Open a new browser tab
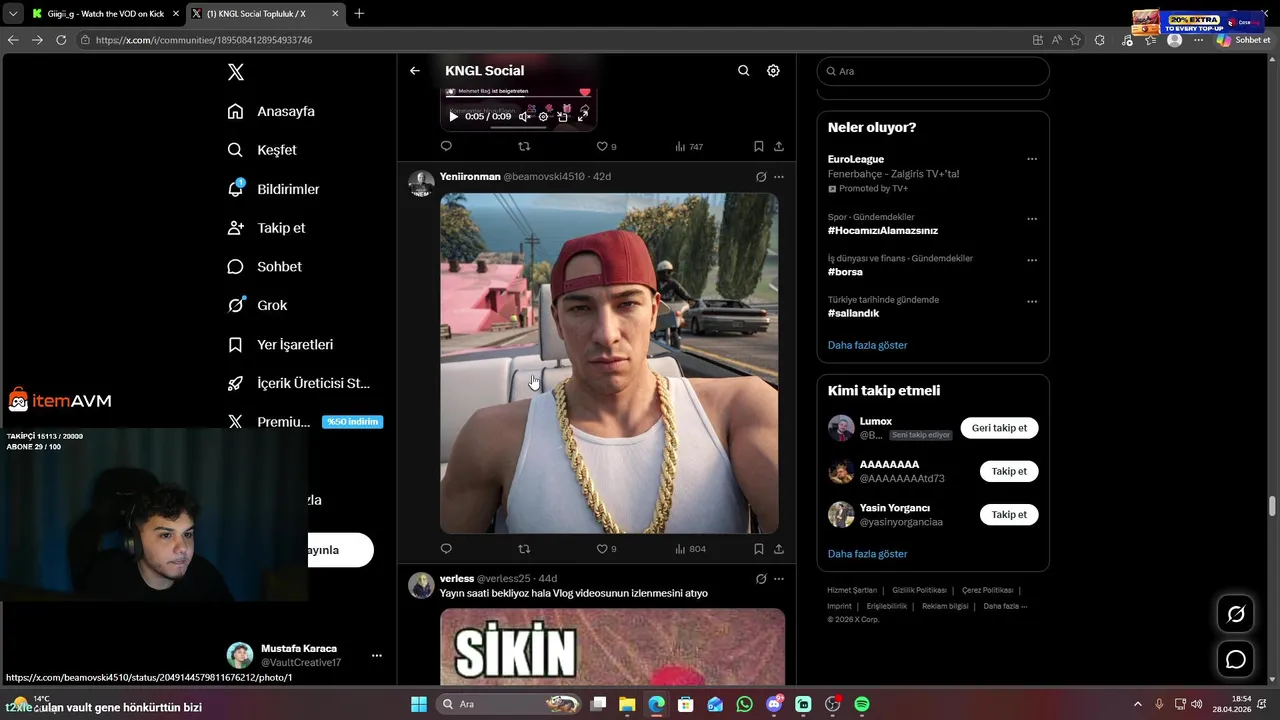The height and width of the screenshot is (720, 1280). pos(359,14)
